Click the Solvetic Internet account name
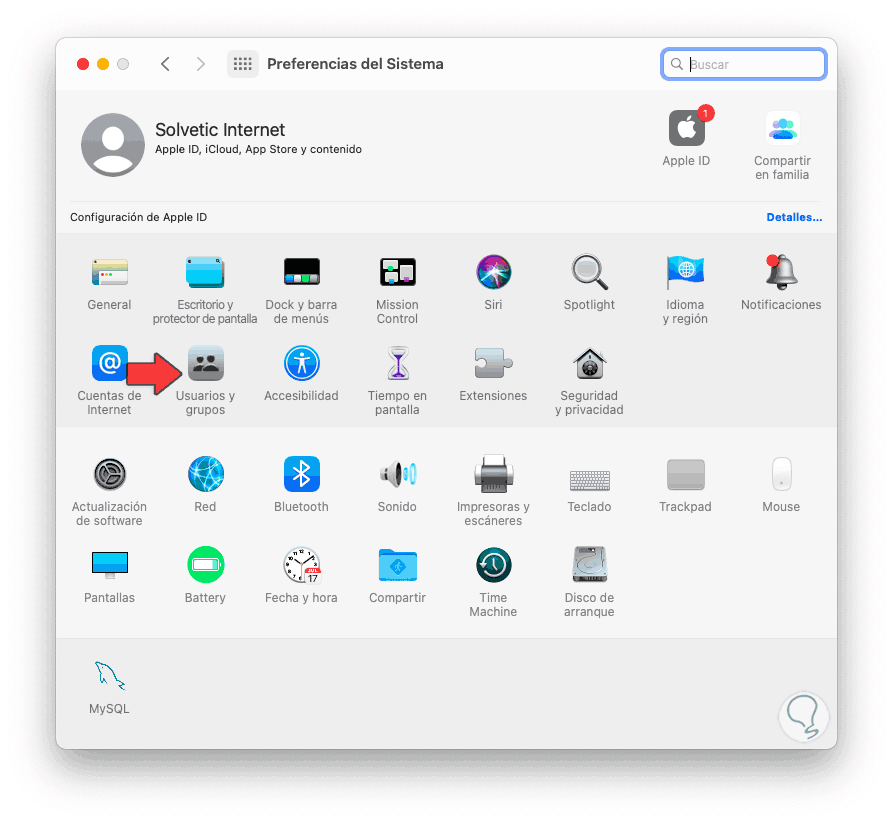The width and height of the screenshot is (893, 823). click(220, 130)
